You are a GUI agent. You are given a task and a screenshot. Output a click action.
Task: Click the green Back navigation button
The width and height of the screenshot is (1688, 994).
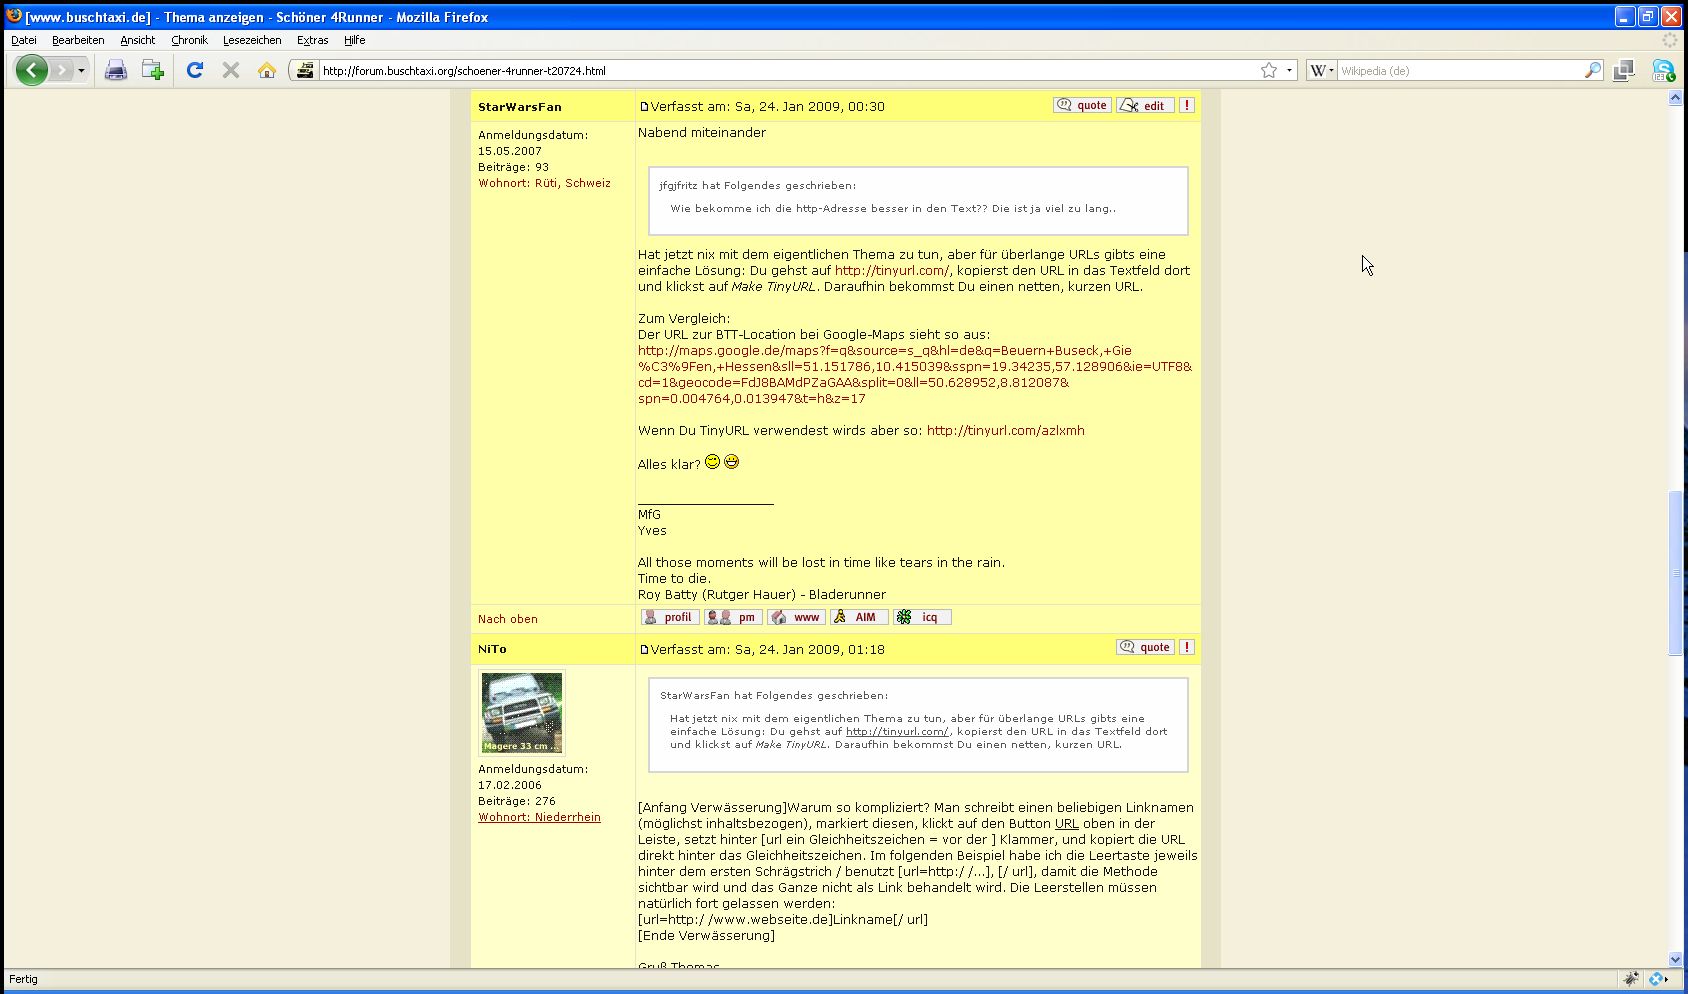pos(32,70)
